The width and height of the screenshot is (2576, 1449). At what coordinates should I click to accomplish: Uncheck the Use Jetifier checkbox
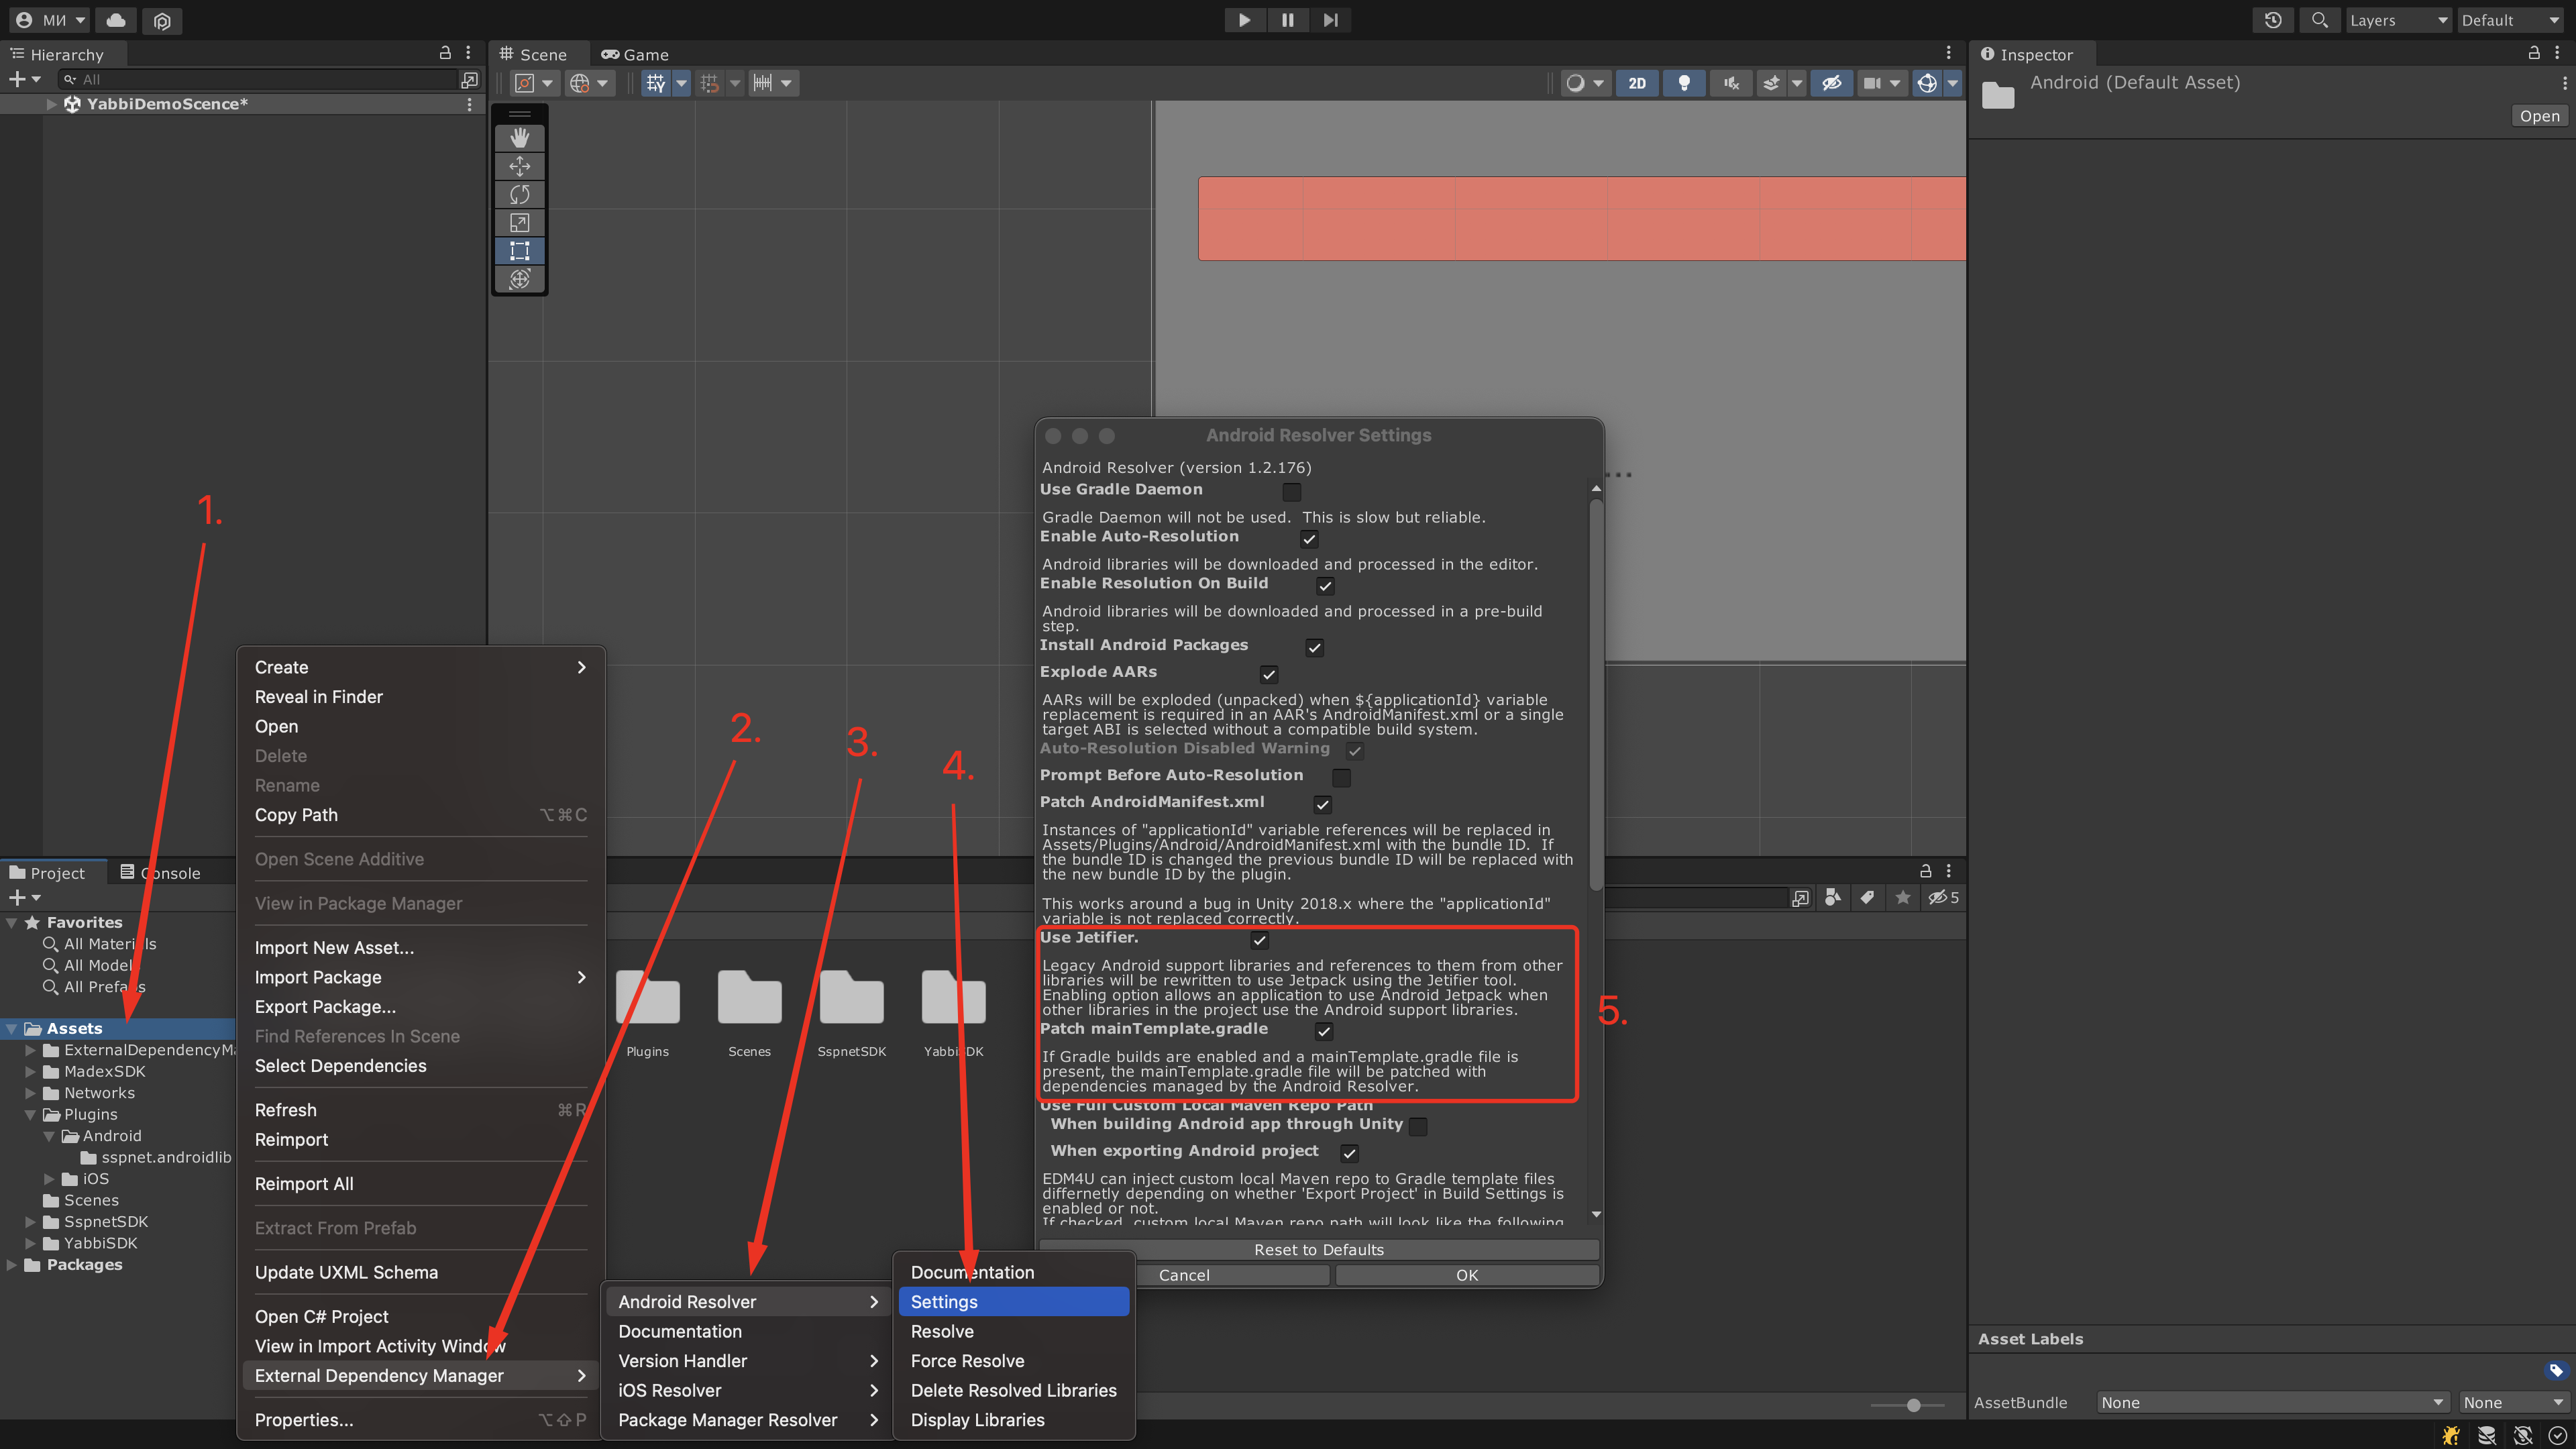click(1260, 940)
